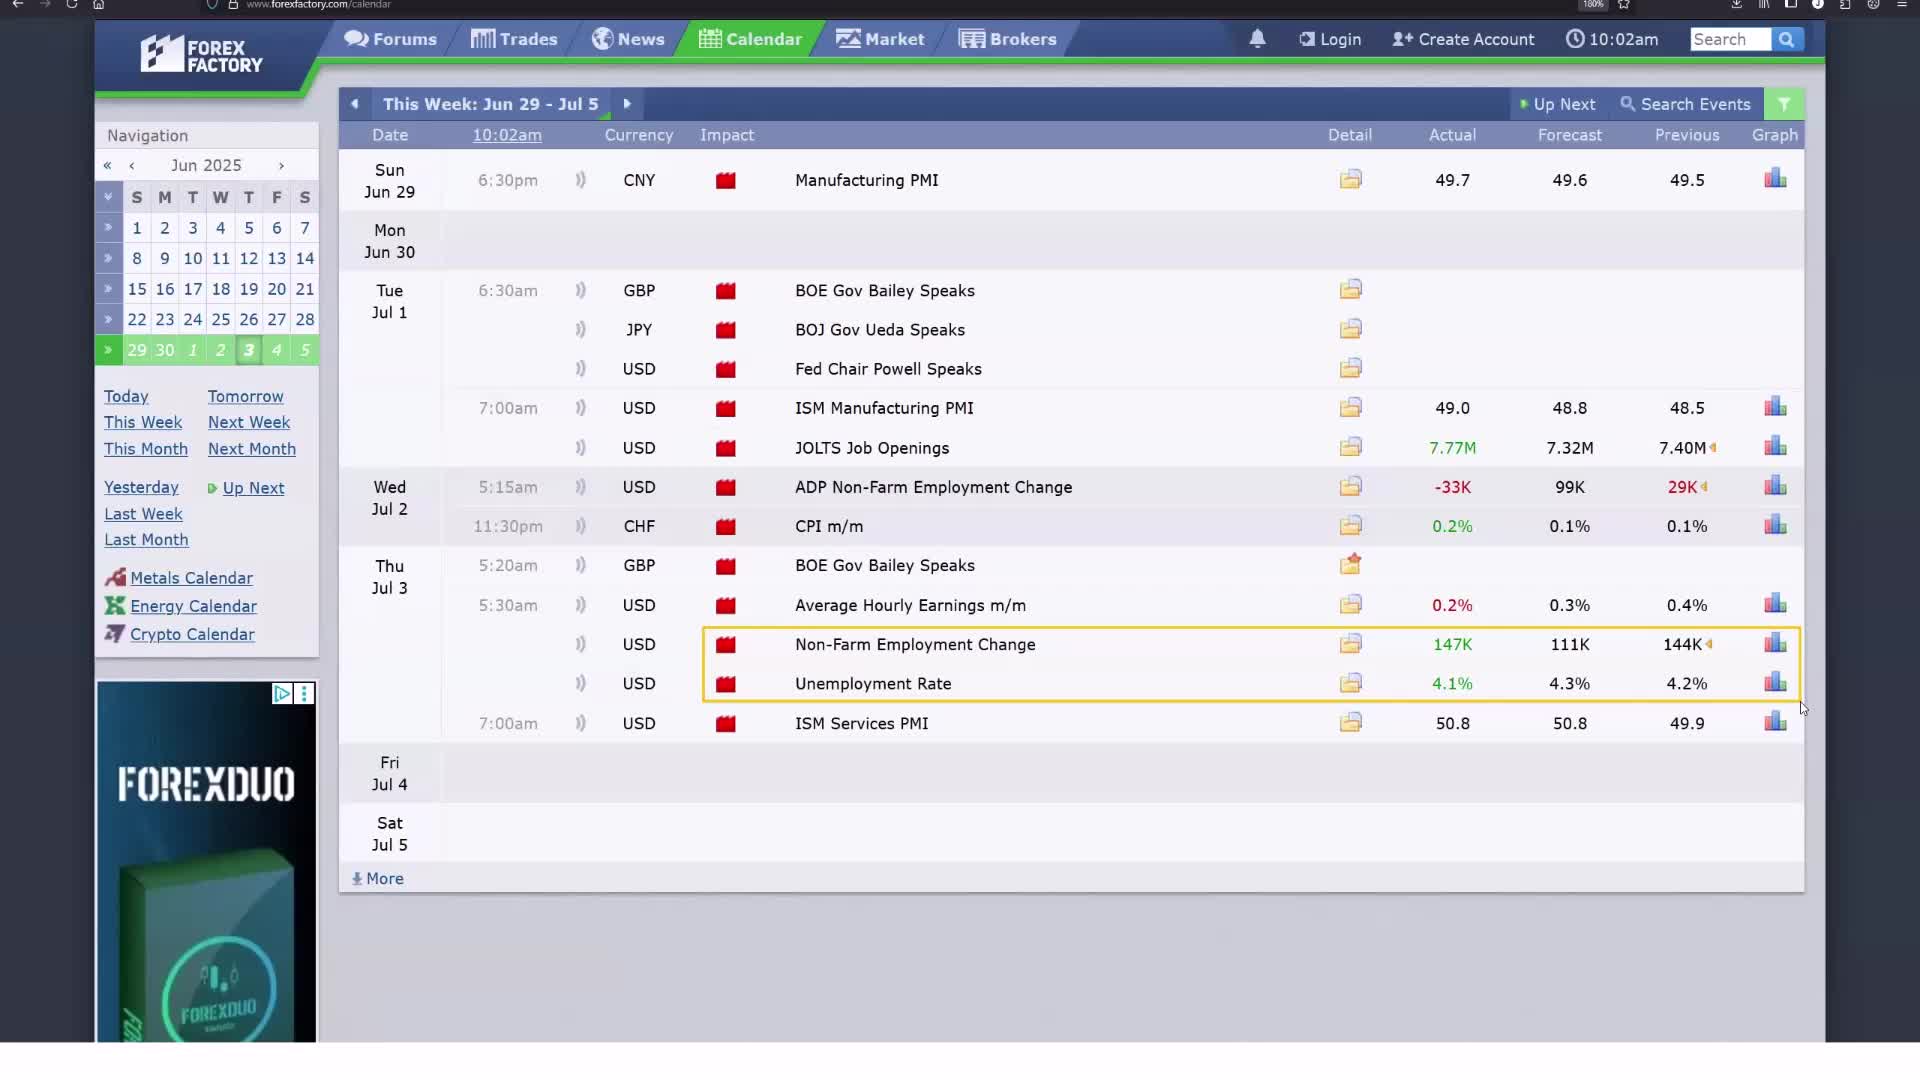Click the Forex Factory logo
1920x1080 pixels.
[x=201, y=54]
